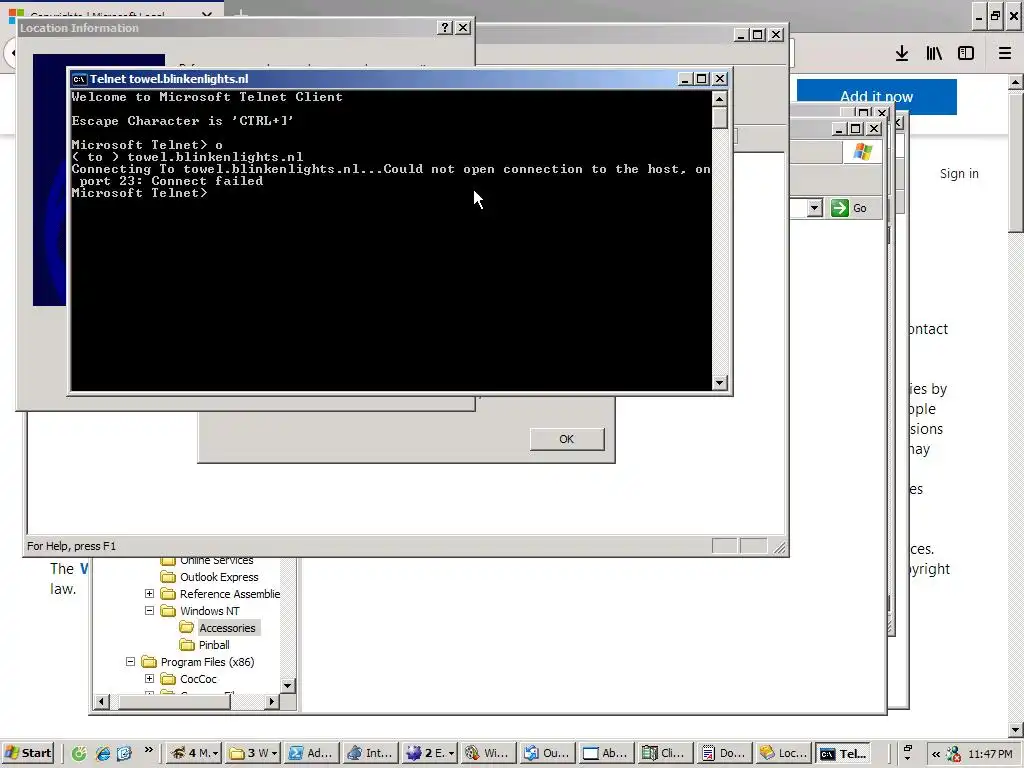Switch to the 'Int...' taskbar window
This screenshot has width=1024, height=768.
(370, 753)
